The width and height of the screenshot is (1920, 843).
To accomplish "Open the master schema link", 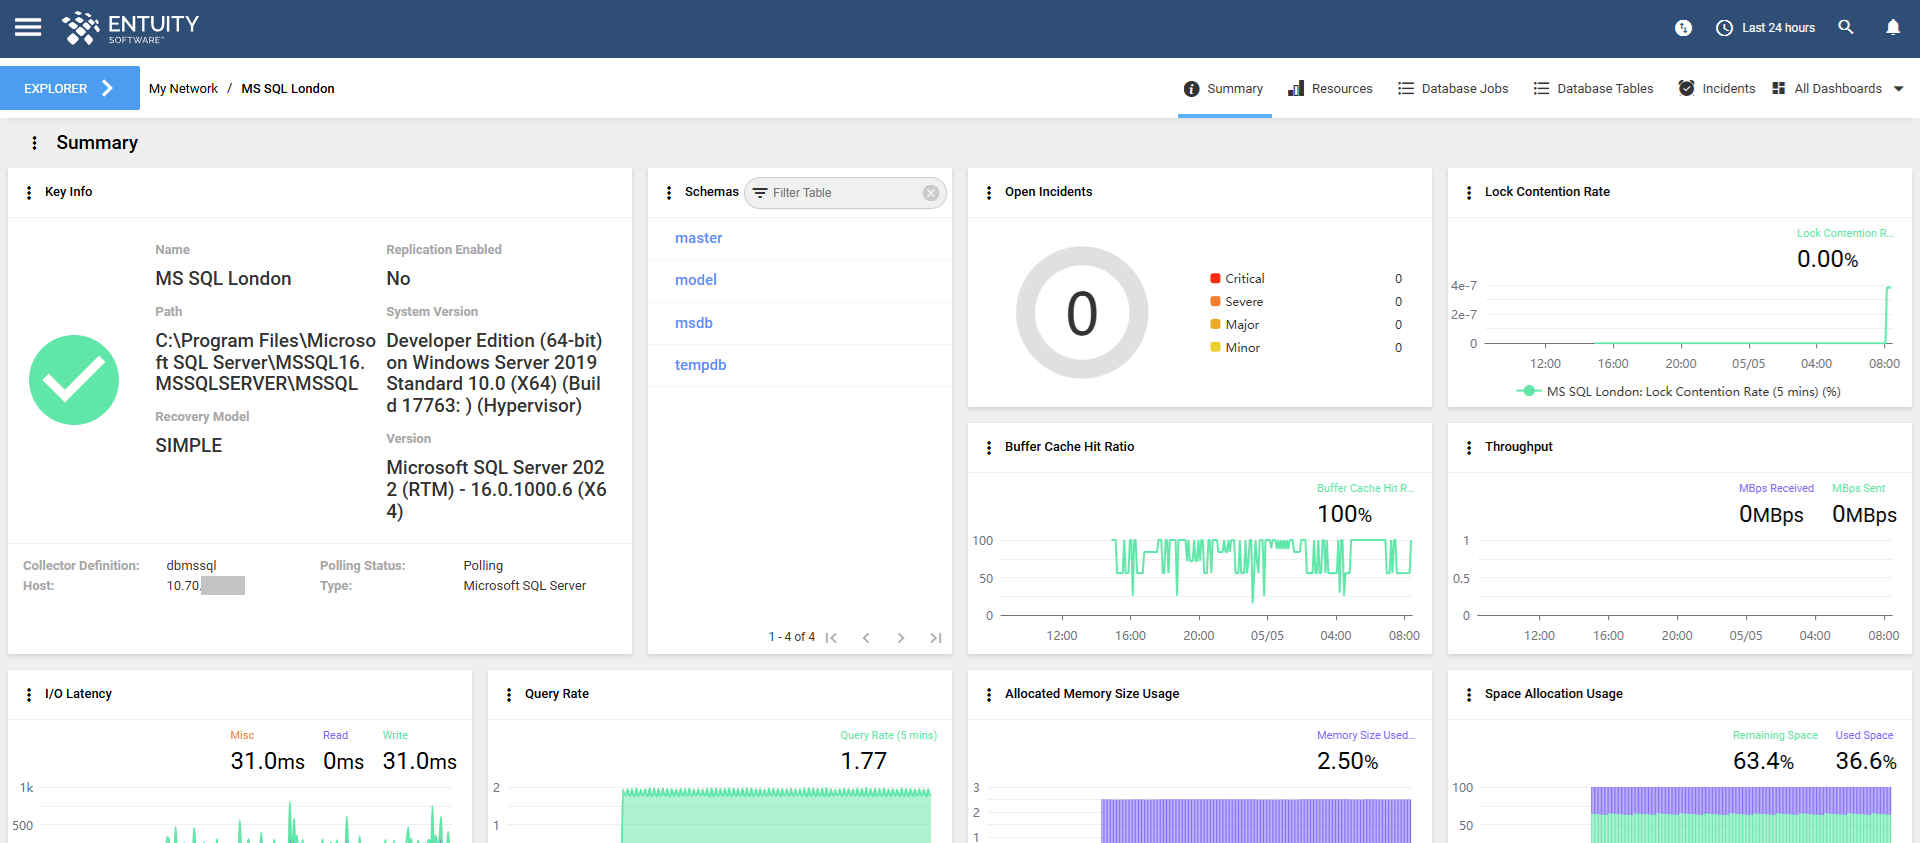I will pyautogui.click(x=698, y=238).
